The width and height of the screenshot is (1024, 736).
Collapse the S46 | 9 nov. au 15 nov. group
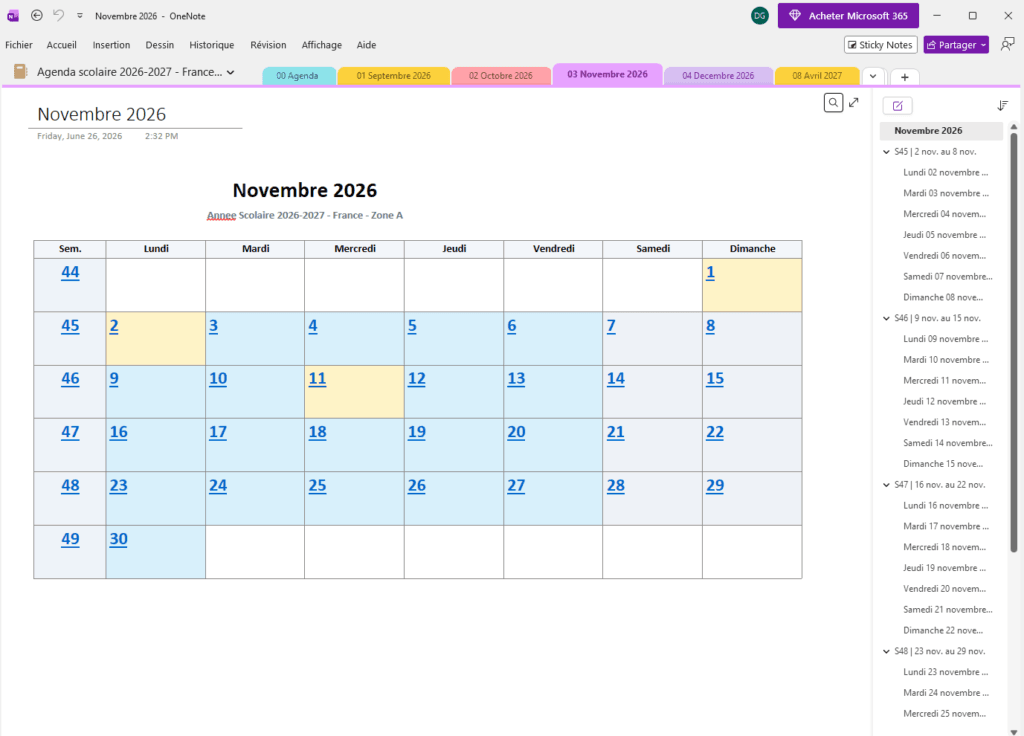tap(886, 318)
